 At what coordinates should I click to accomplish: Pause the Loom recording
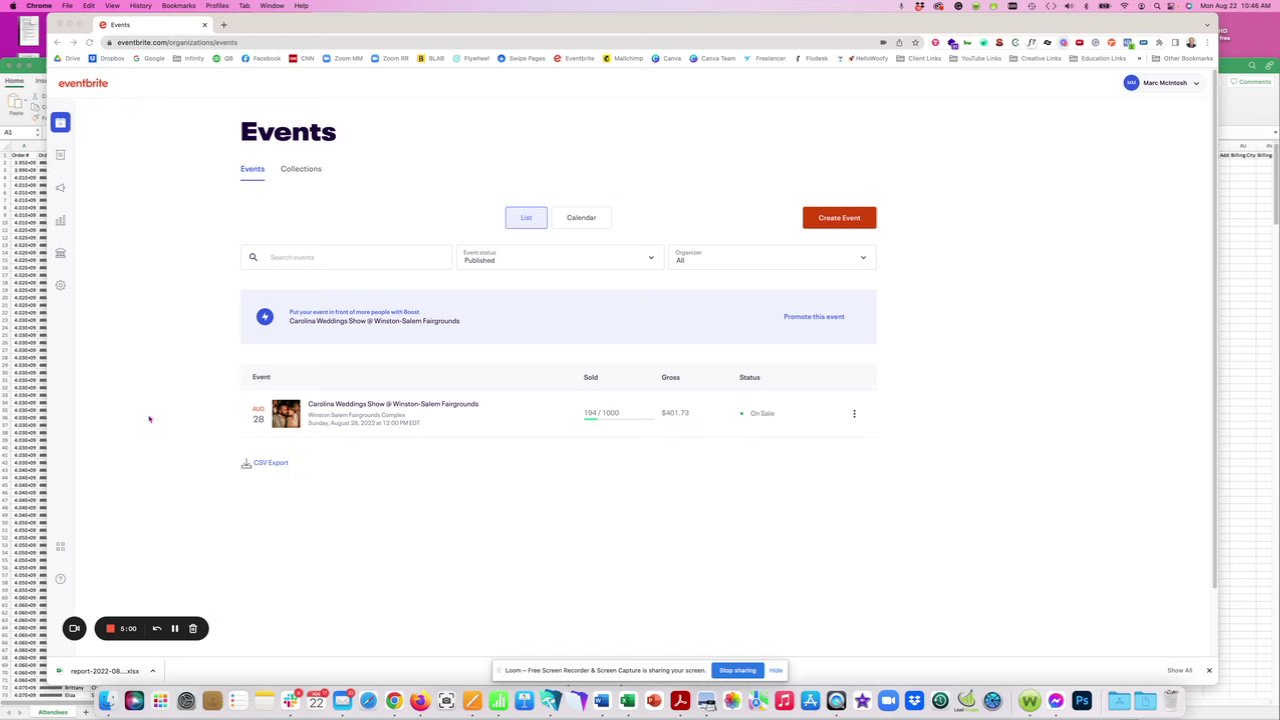coord(174,629)
